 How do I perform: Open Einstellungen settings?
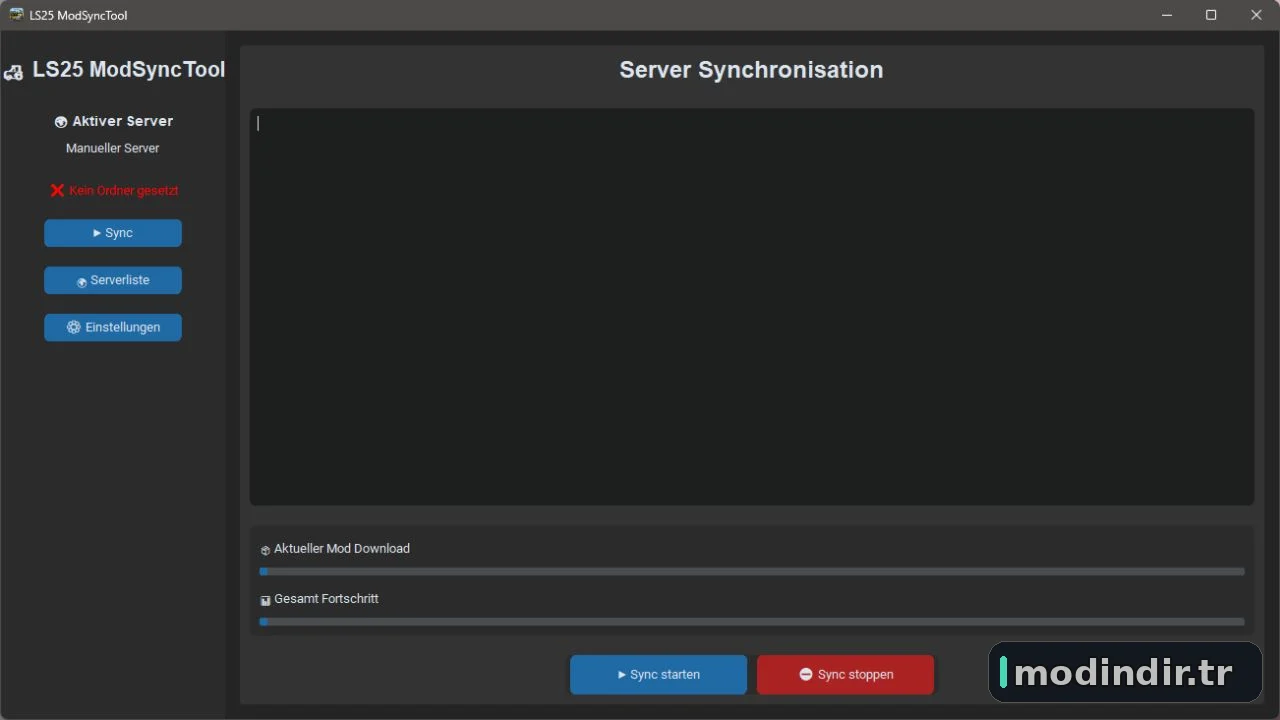[x=113, y=327]
